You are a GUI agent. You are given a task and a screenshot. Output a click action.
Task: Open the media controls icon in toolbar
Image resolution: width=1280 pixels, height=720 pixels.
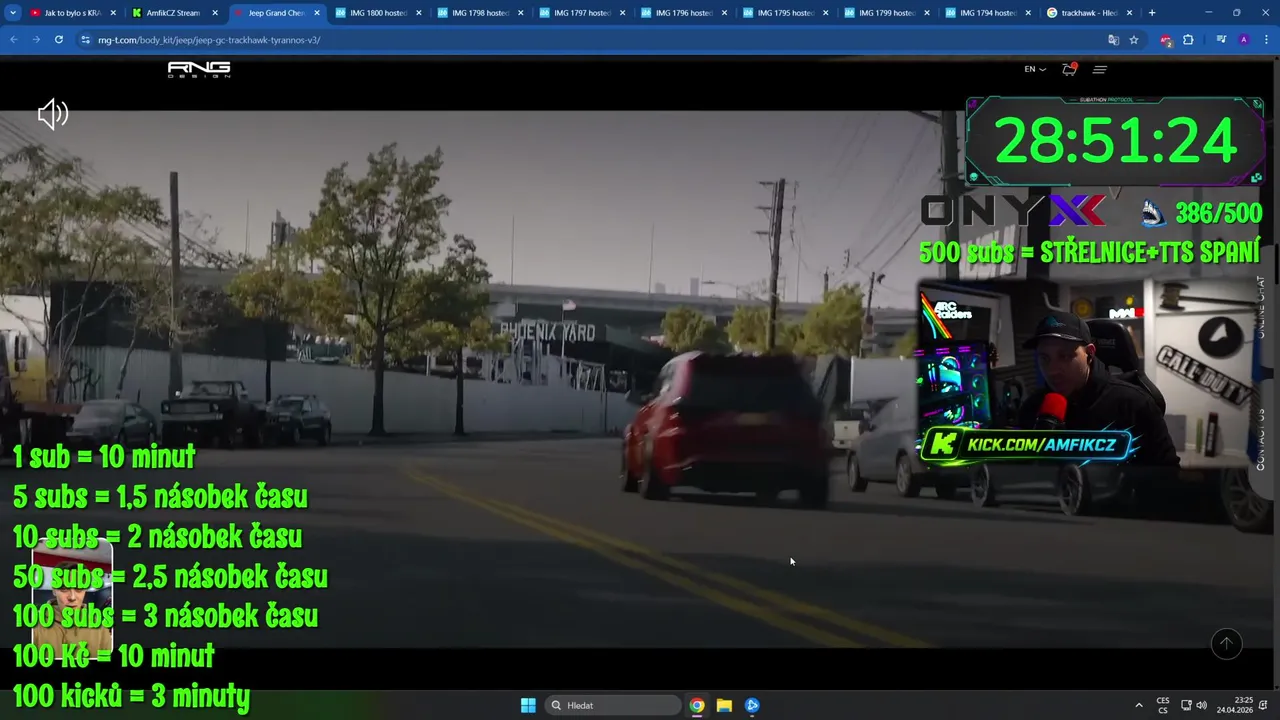point(1221,40)
